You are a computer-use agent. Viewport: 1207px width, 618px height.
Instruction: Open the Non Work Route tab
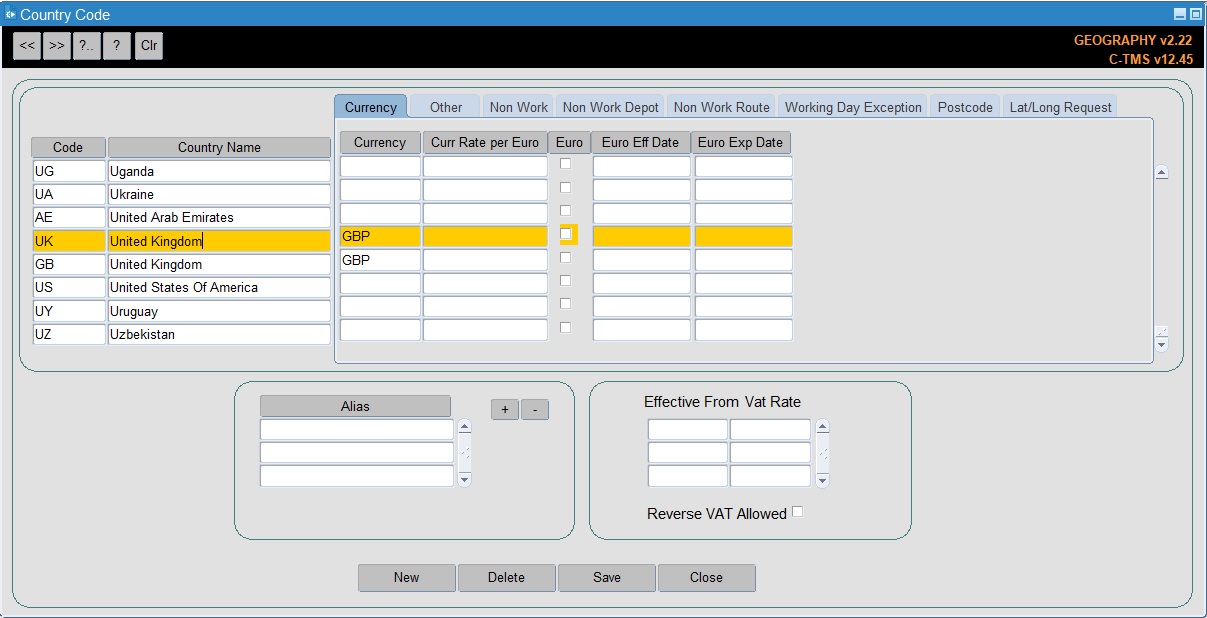722,107
